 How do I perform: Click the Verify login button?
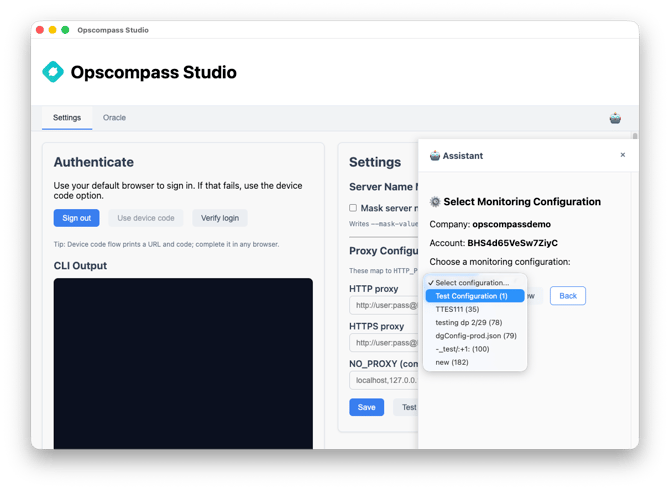pos(219,218)
